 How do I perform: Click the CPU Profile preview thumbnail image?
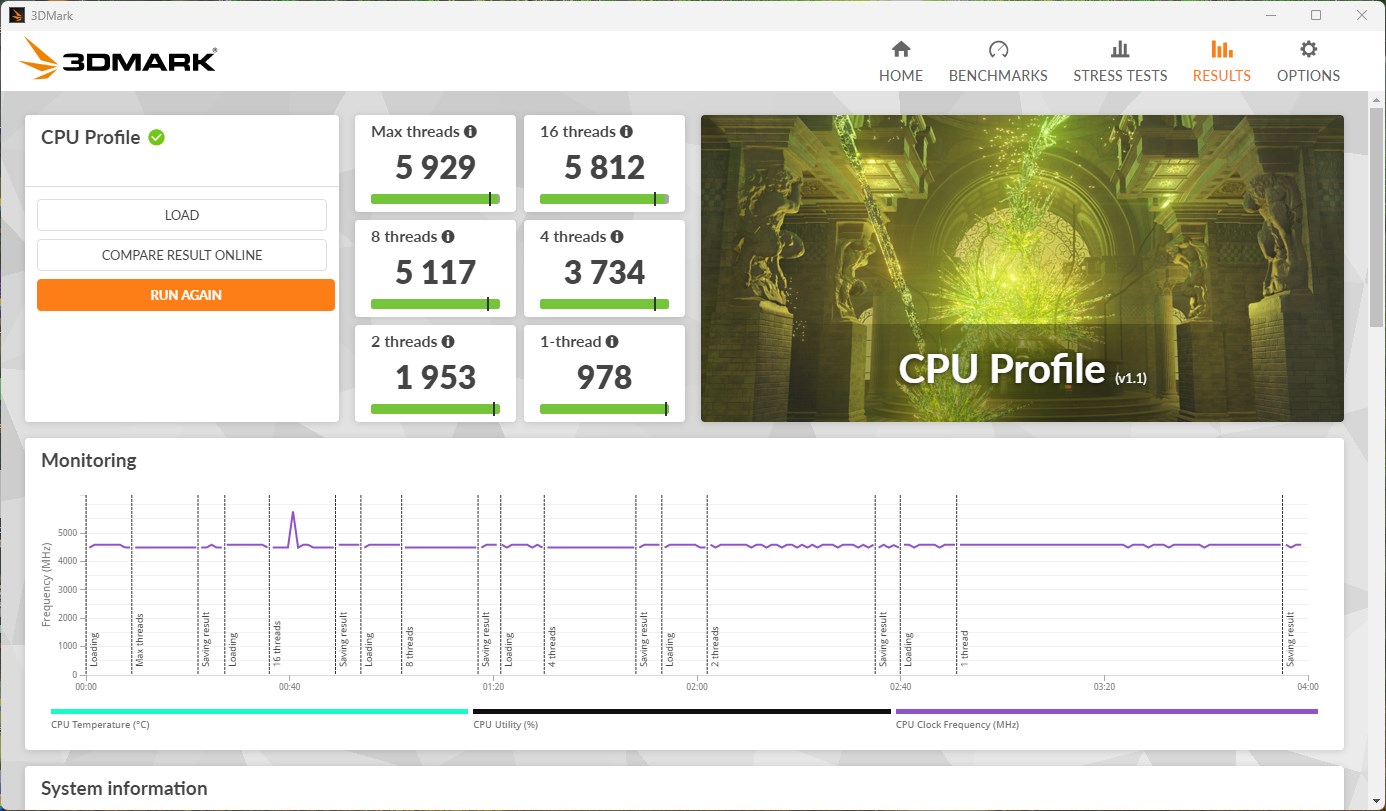click(x=1021, y=268)
